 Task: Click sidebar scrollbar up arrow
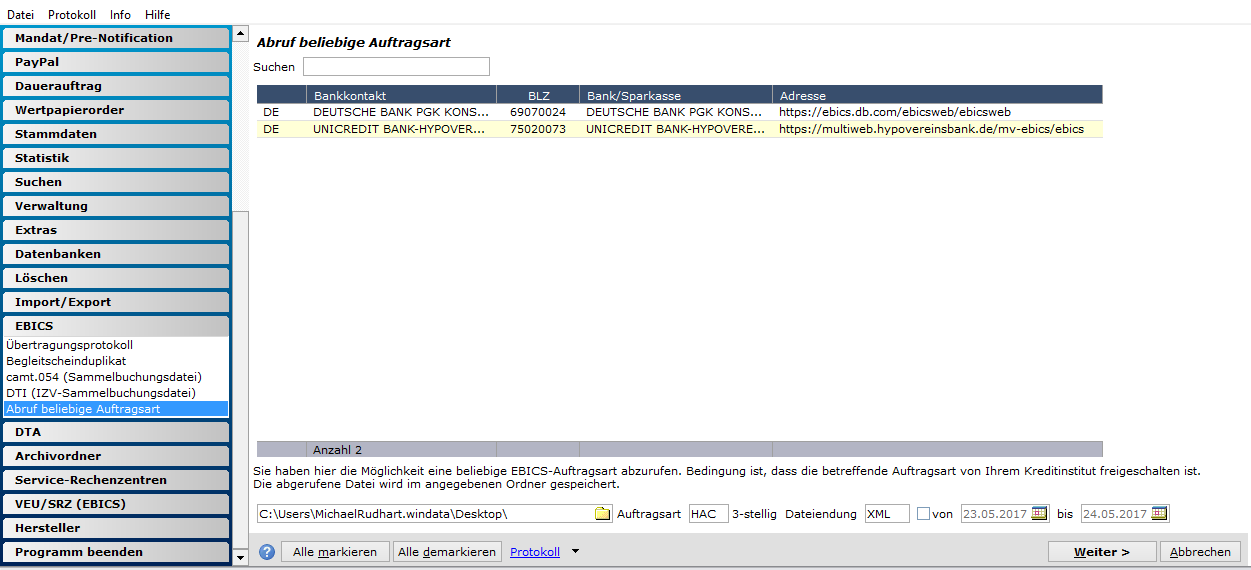[x=240, y=34]
